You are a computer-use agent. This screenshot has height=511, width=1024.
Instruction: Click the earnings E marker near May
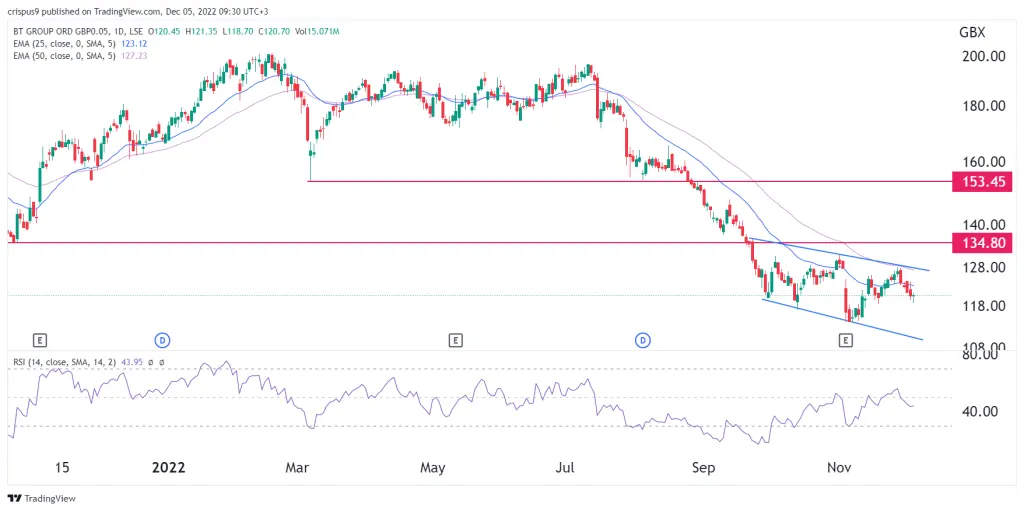[x=455, y=340]
